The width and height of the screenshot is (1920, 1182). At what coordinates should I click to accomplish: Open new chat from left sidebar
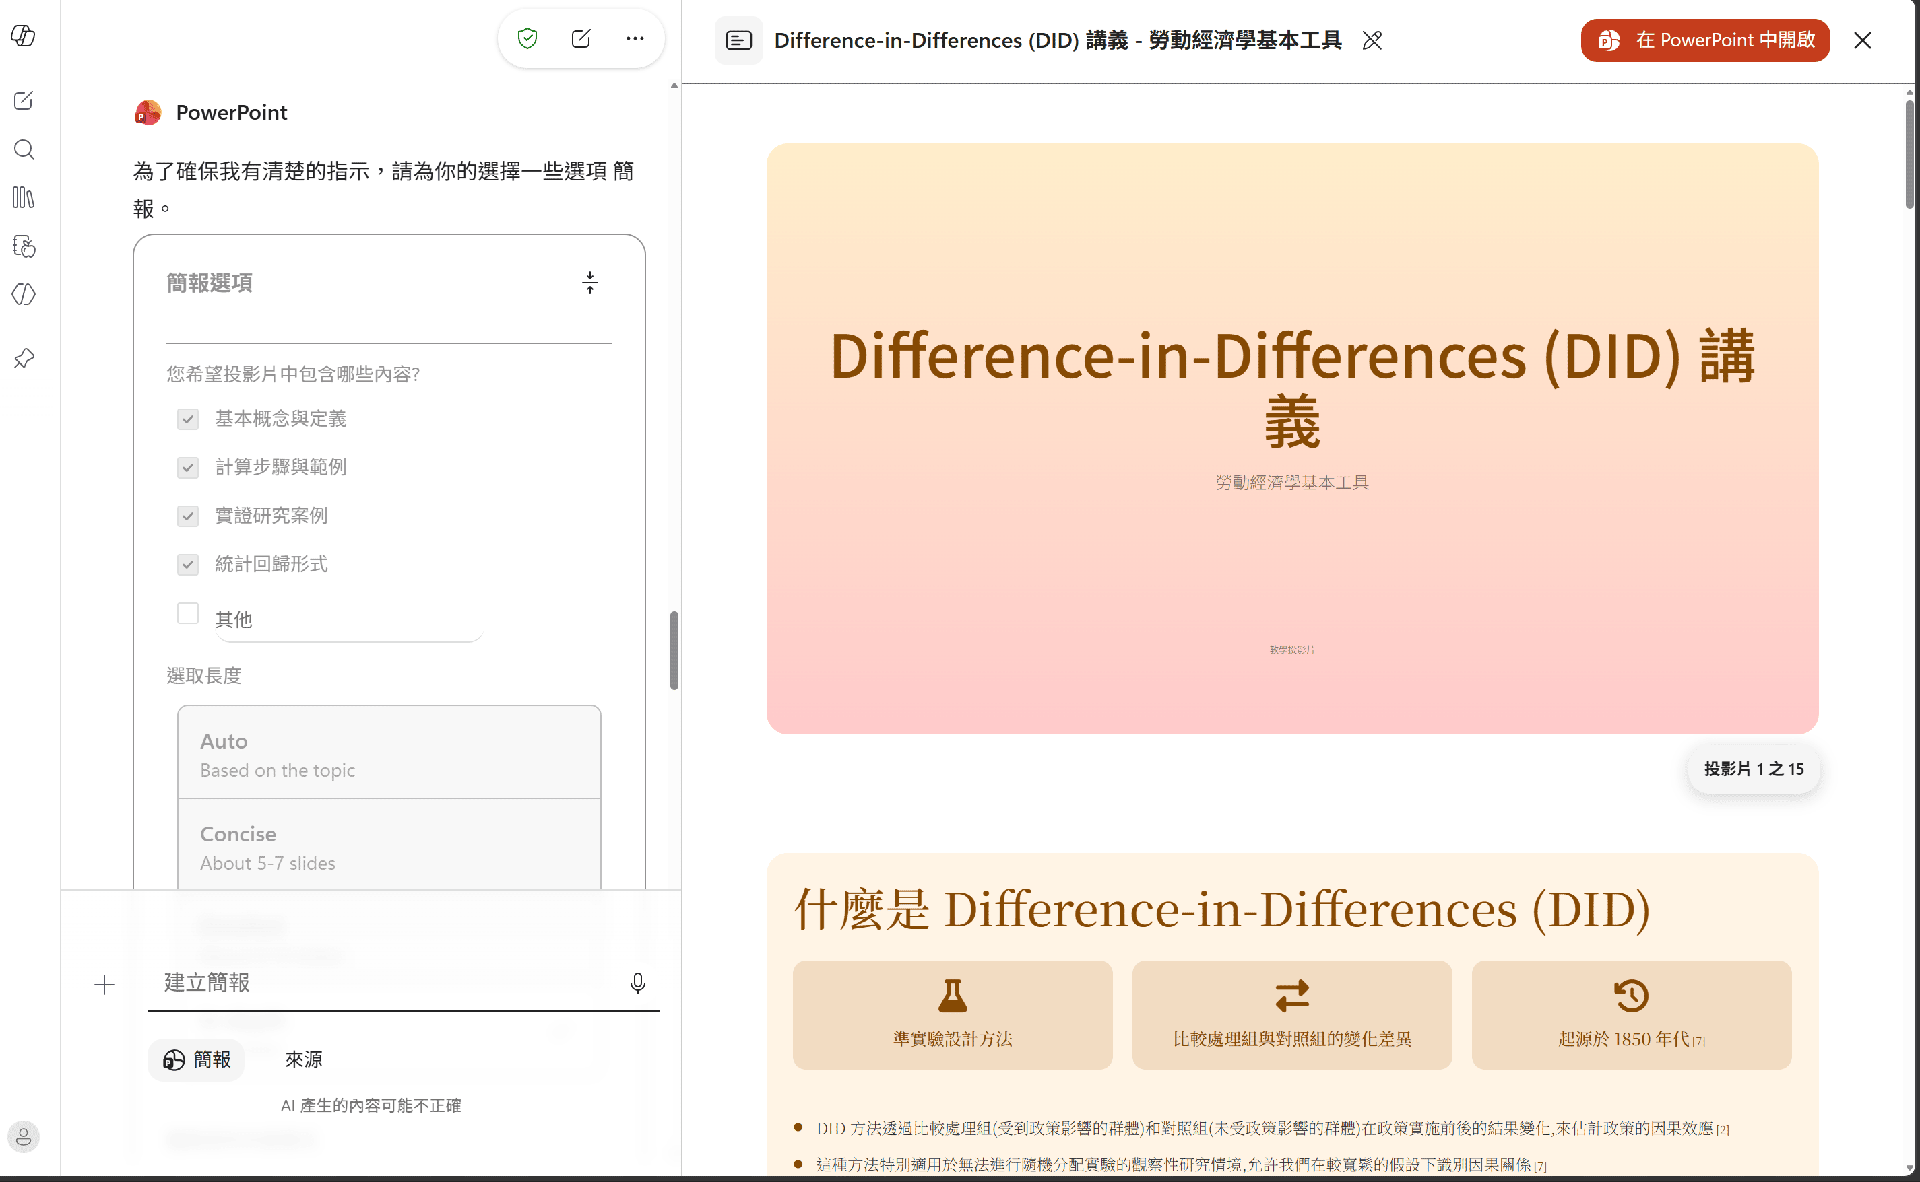[x=24, y=101]
